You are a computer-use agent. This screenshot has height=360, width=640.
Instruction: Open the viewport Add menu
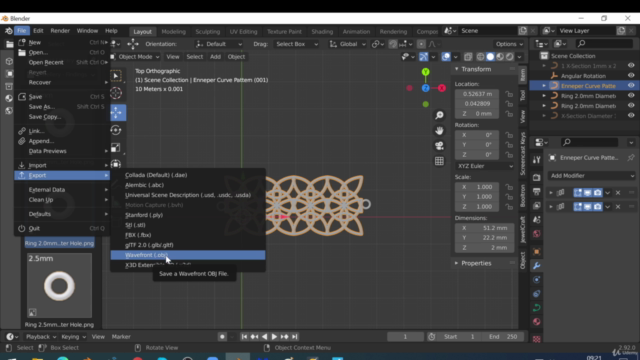point(215,57)
